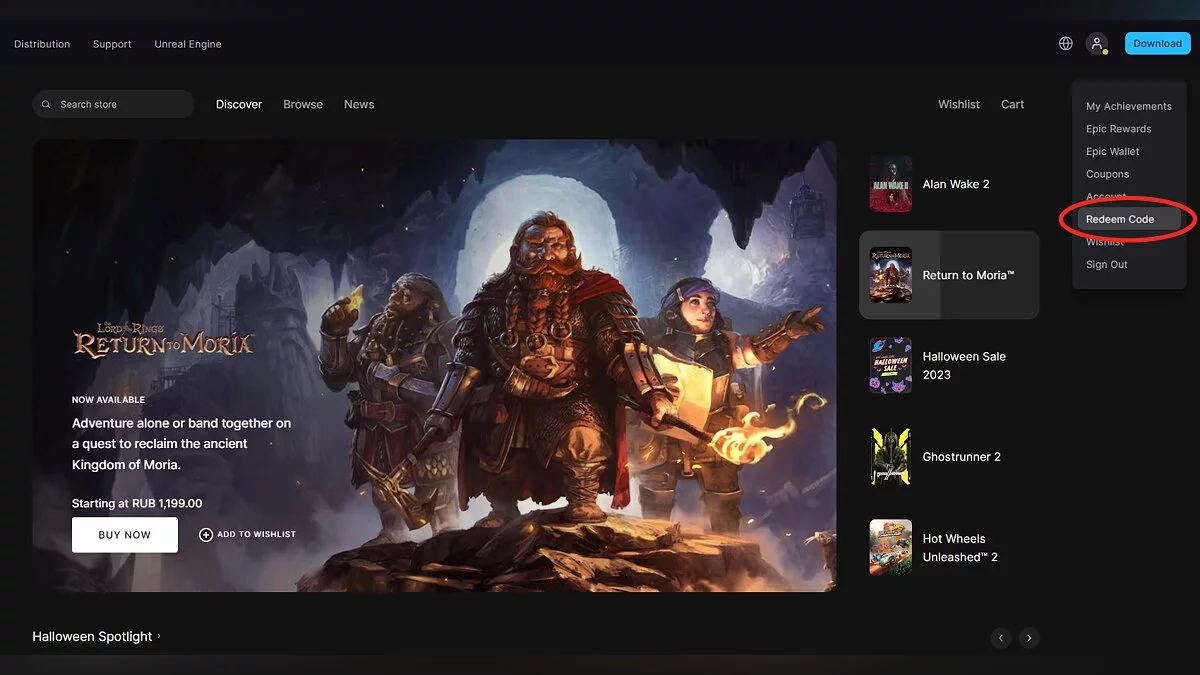Viewport: 1200px width, 675px height.
Task: Click the globe language icon
Action: [x=1066, y=44]
